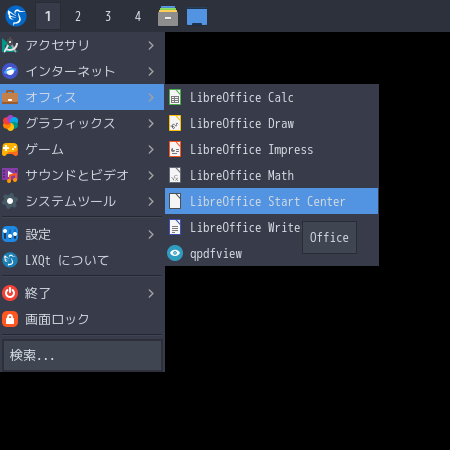The height and width of the screenshot is (450, 450).
Task: Click the Math formula document icon
Action: 175,175
